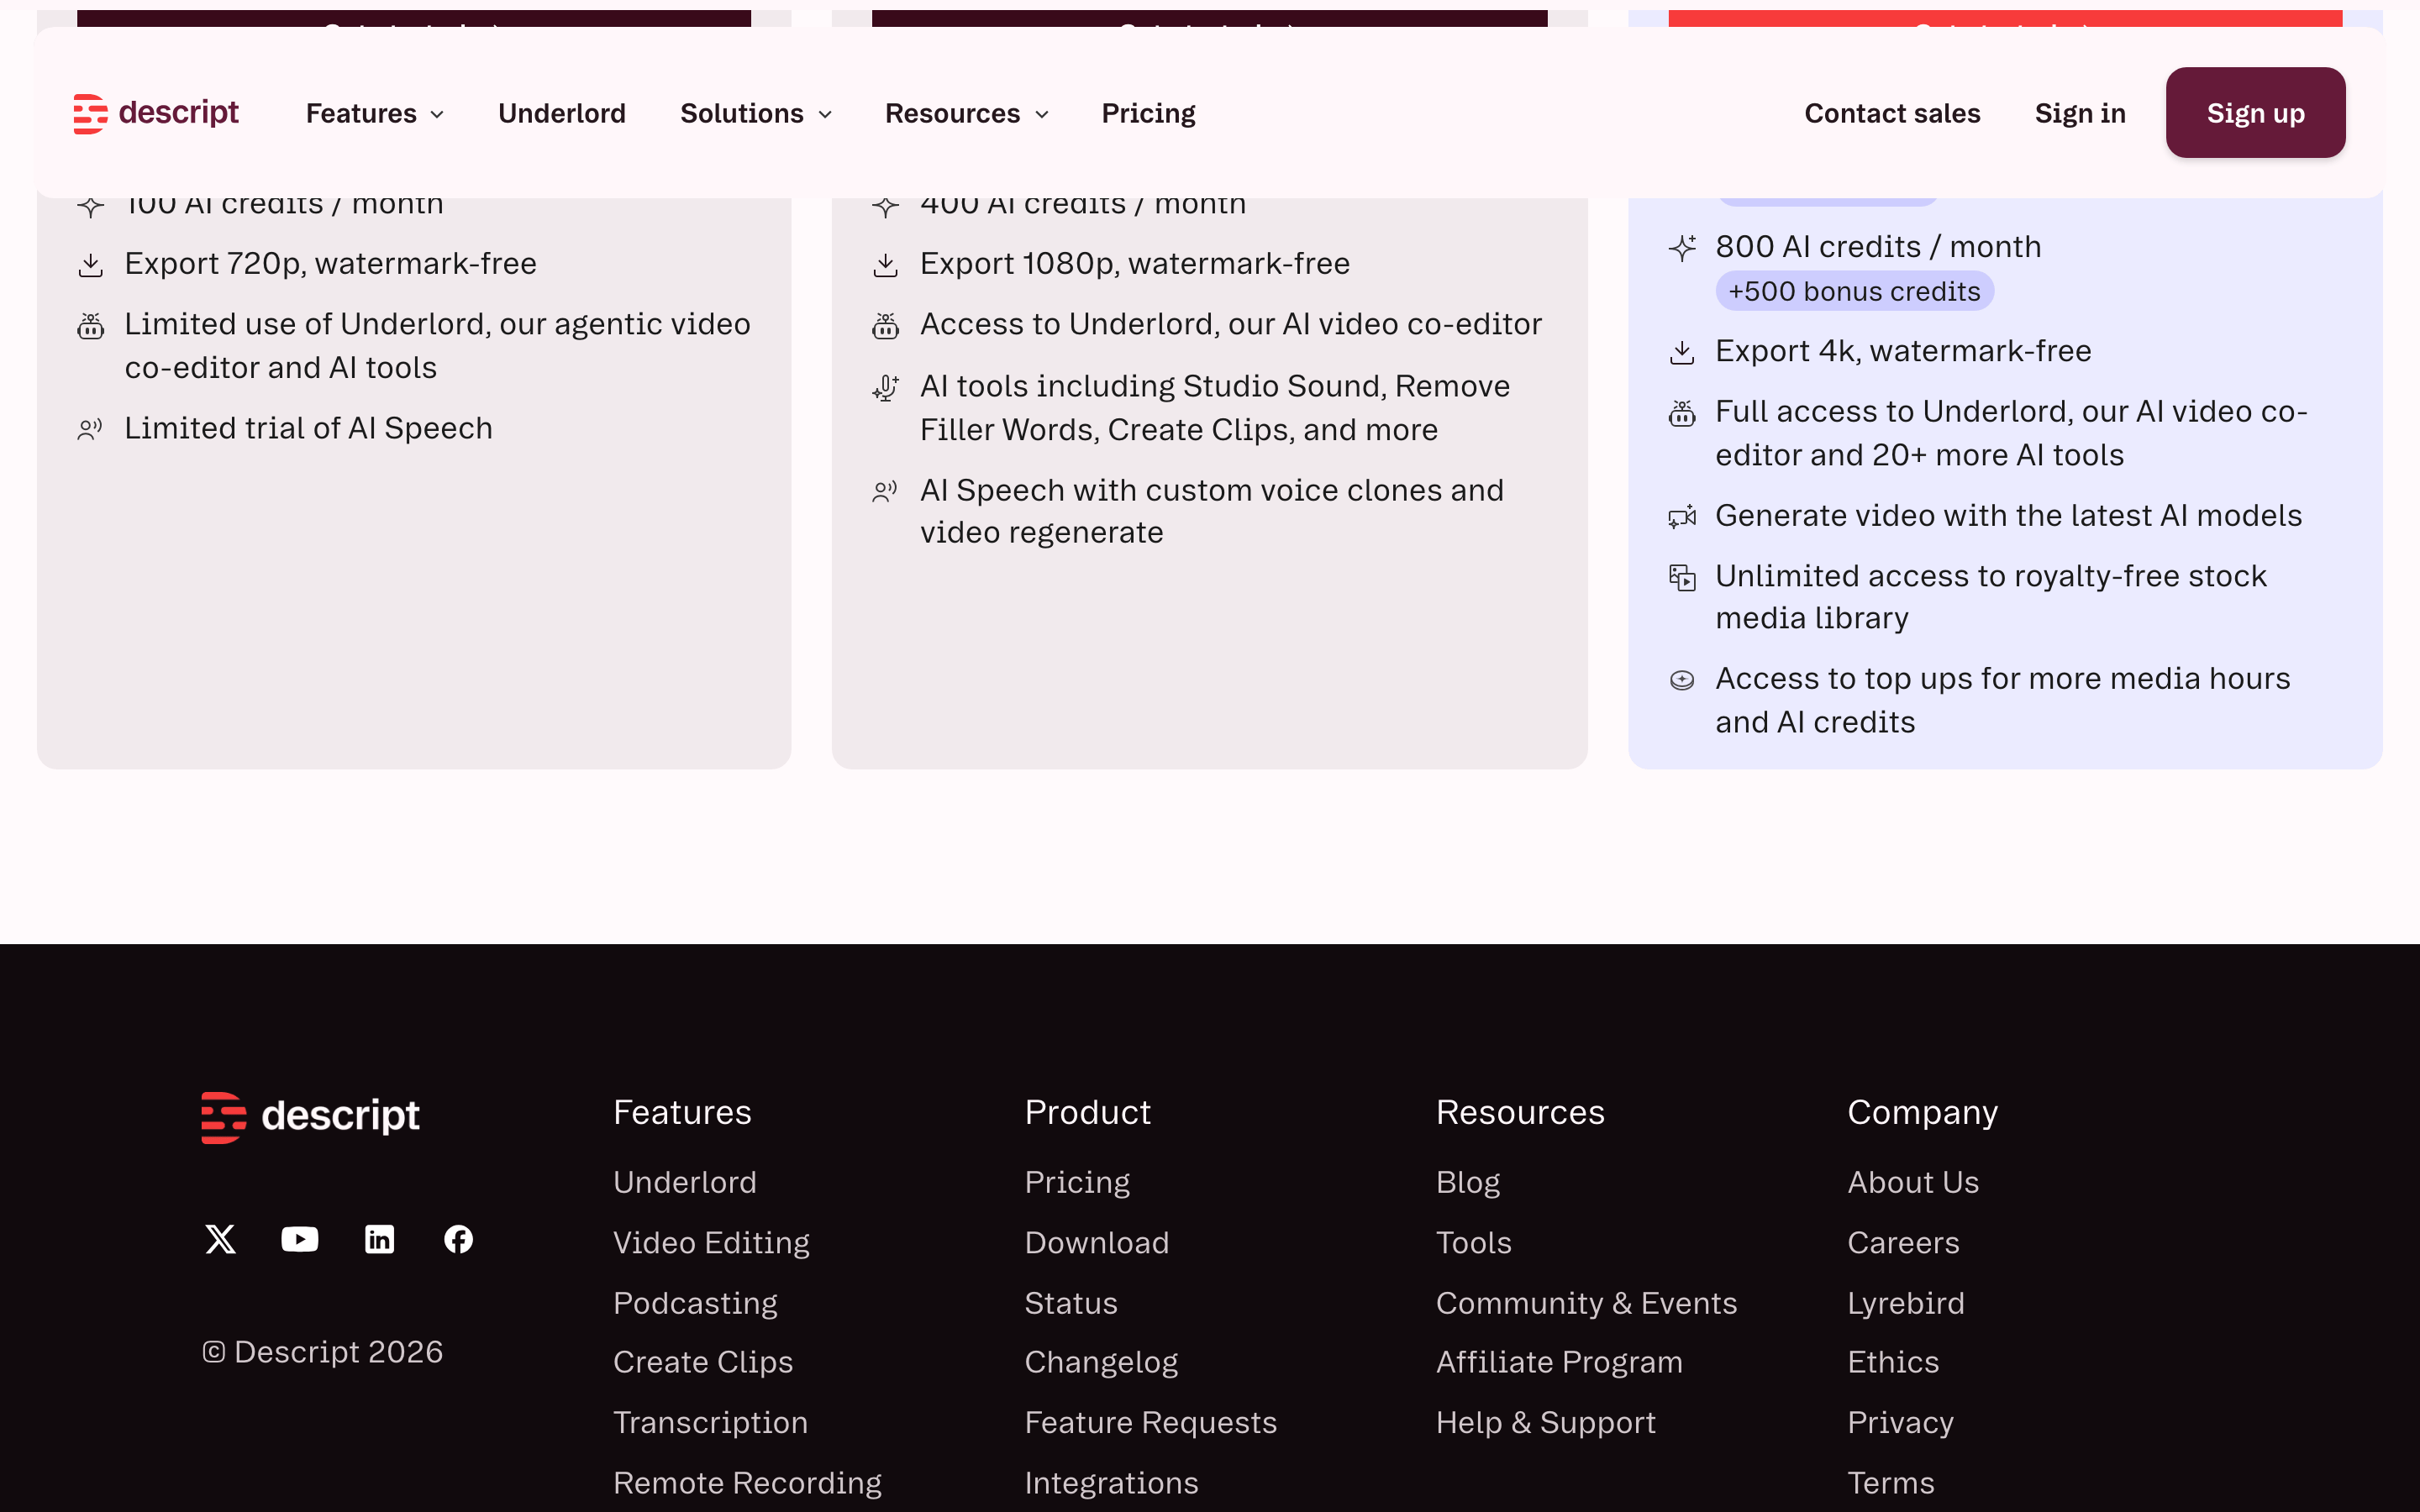Open the Feature Requests footer link
2420x1512 pixels.
tap(1151, 1422)
